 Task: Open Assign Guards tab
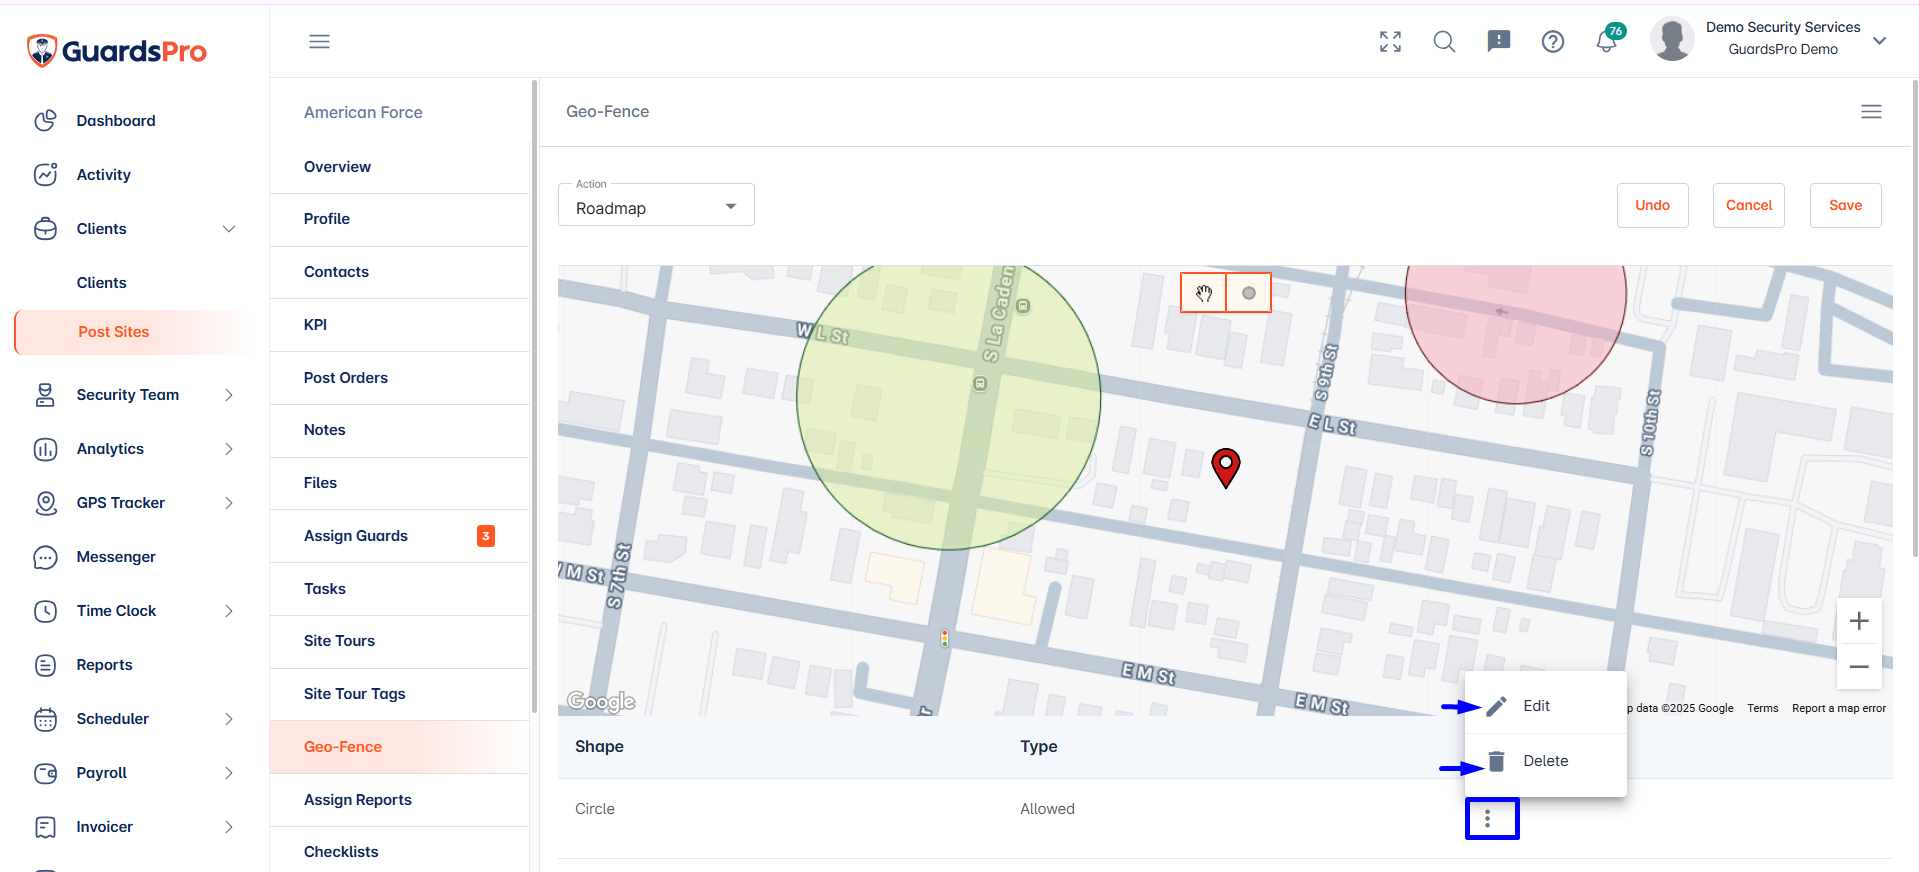point(399,536)
